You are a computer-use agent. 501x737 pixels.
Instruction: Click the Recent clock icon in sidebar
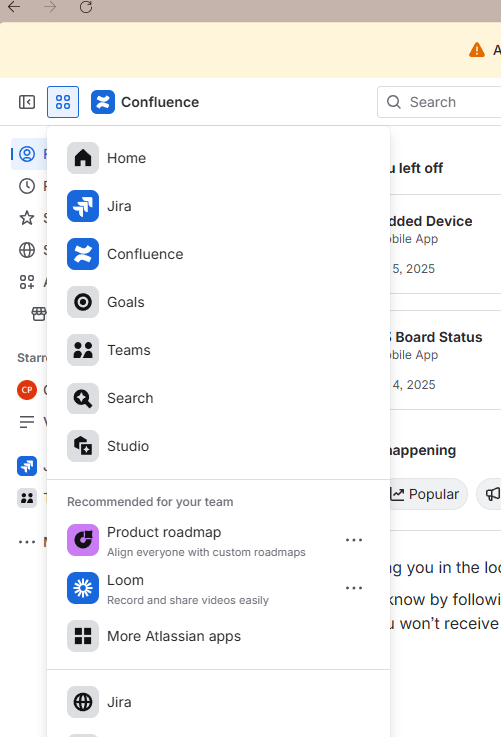[27, 186]
